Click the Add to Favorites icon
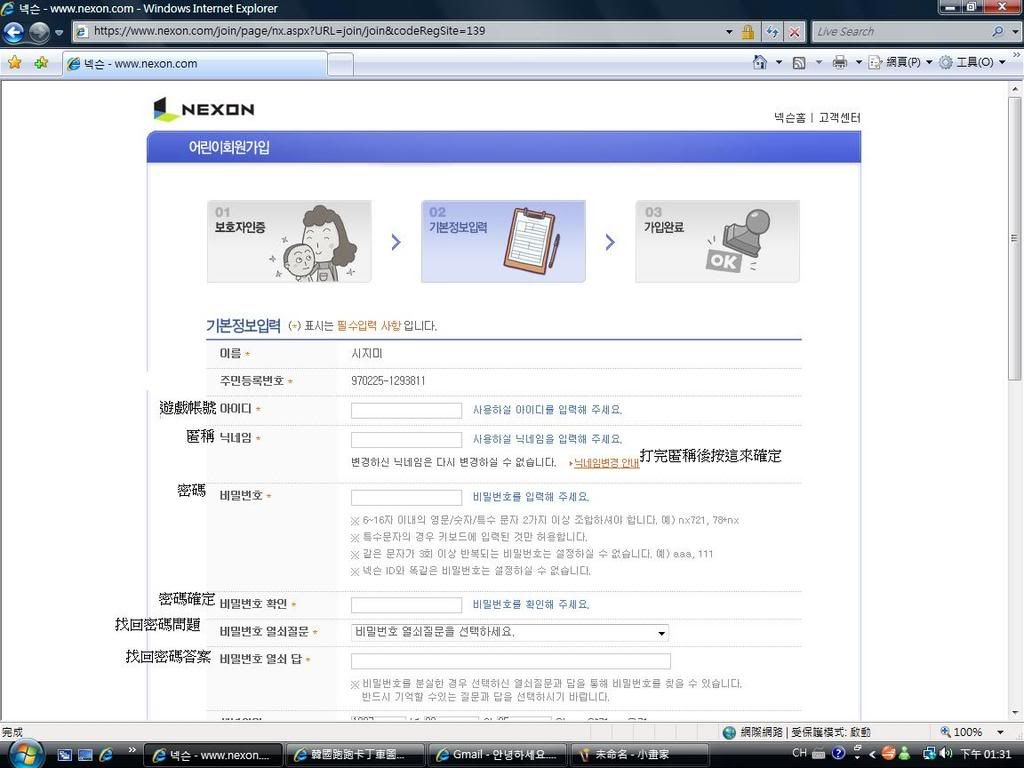1024x768 pixels. [x=41, y=62]
